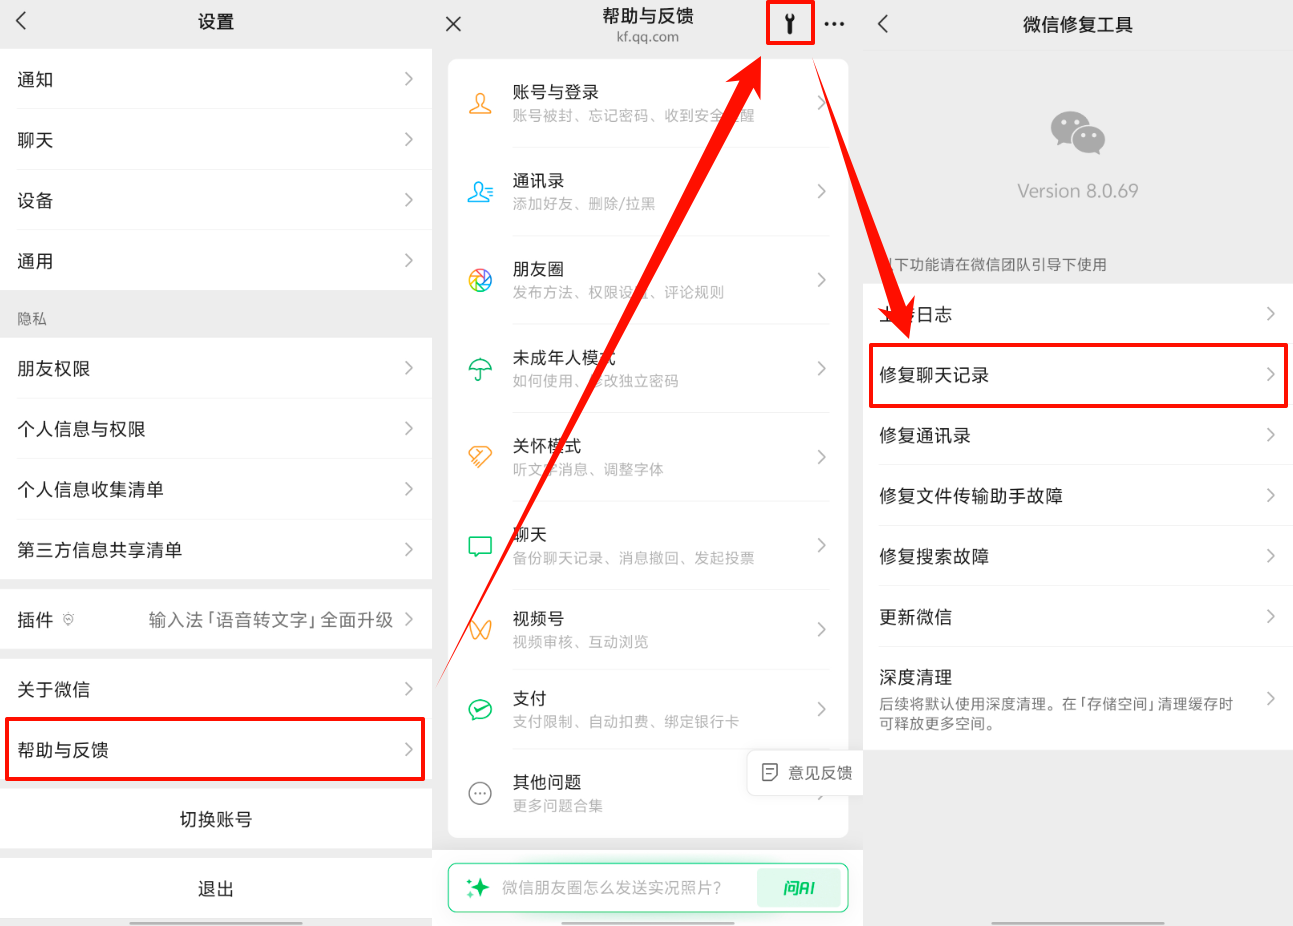
Task: Open 关于微信 about page
Action: 216,689
